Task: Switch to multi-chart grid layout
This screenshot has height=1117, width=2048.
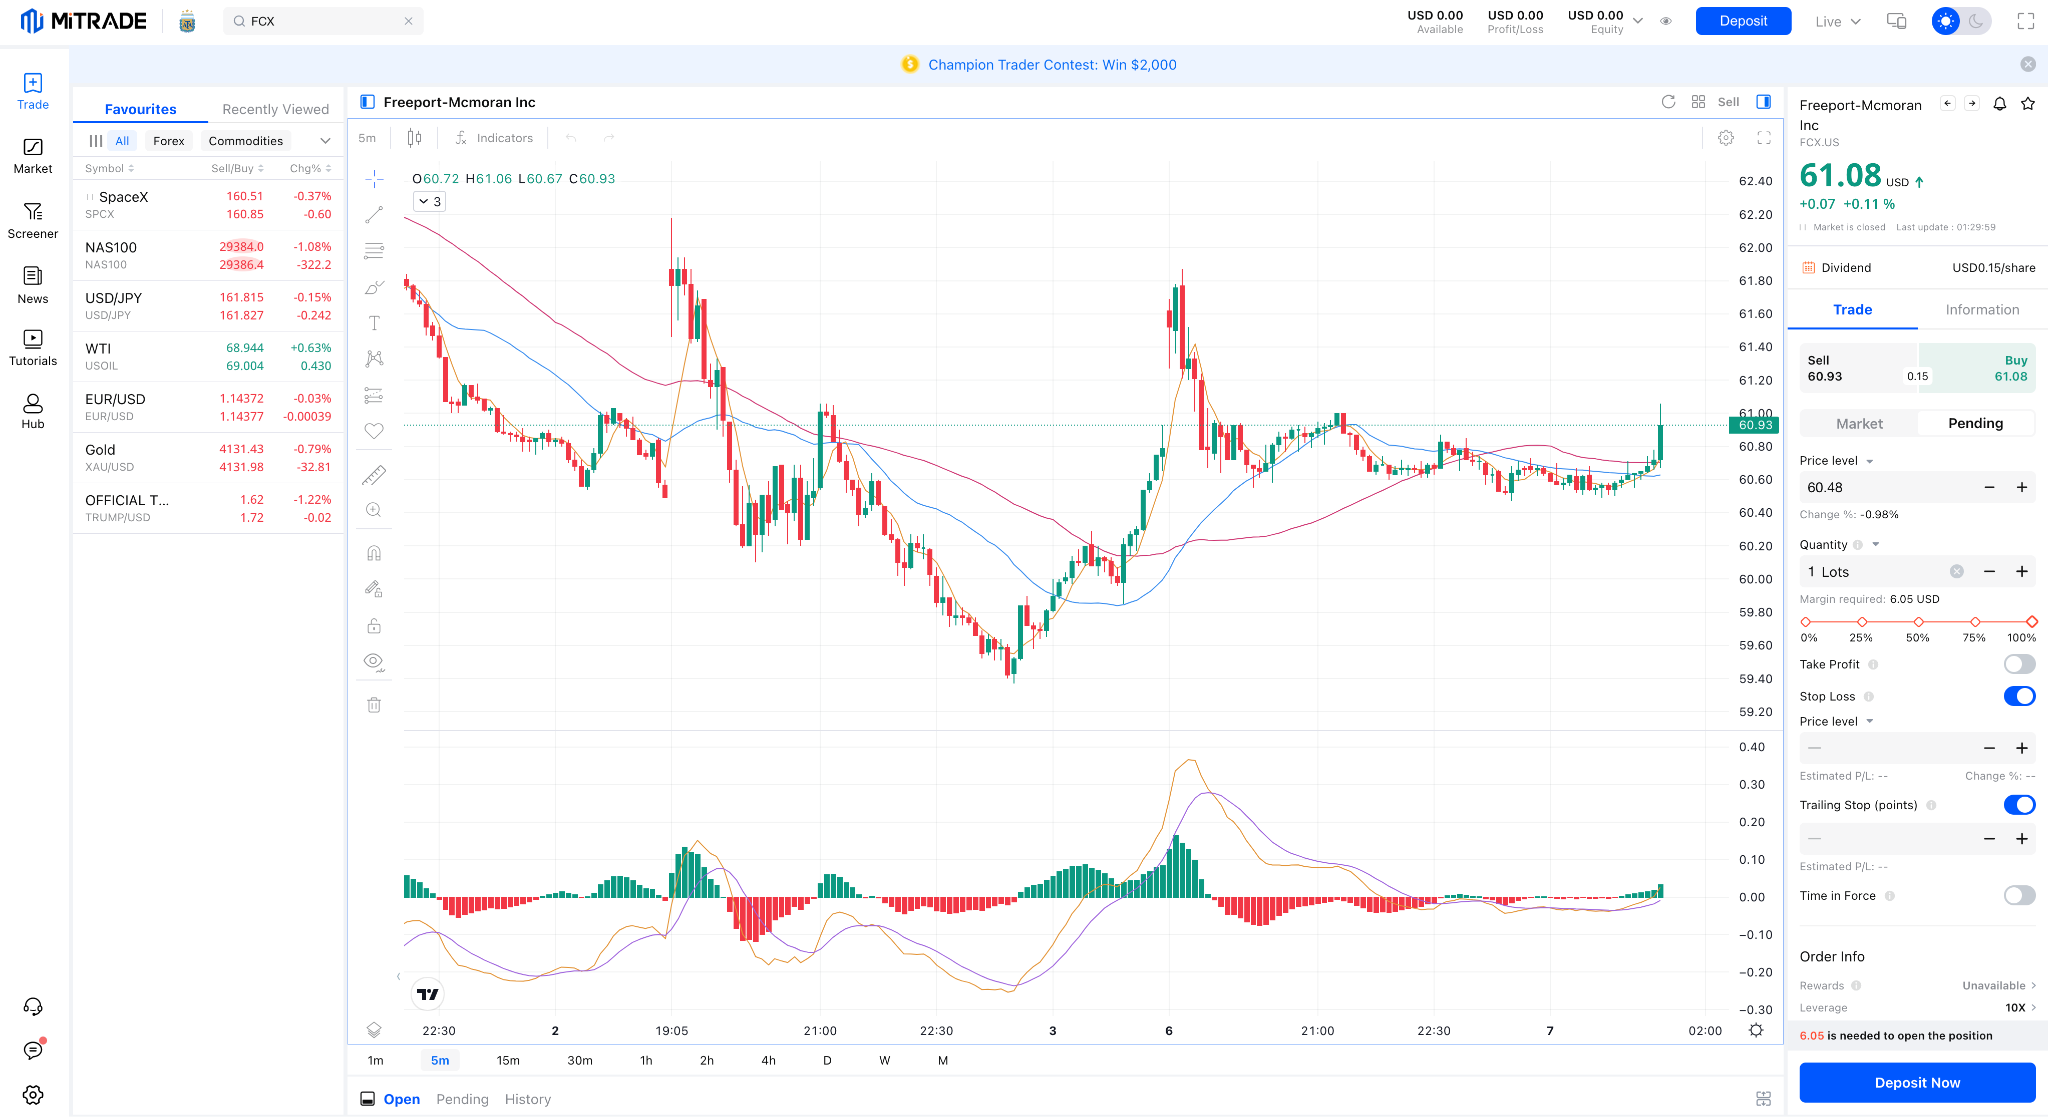Action: [1698, 102]
